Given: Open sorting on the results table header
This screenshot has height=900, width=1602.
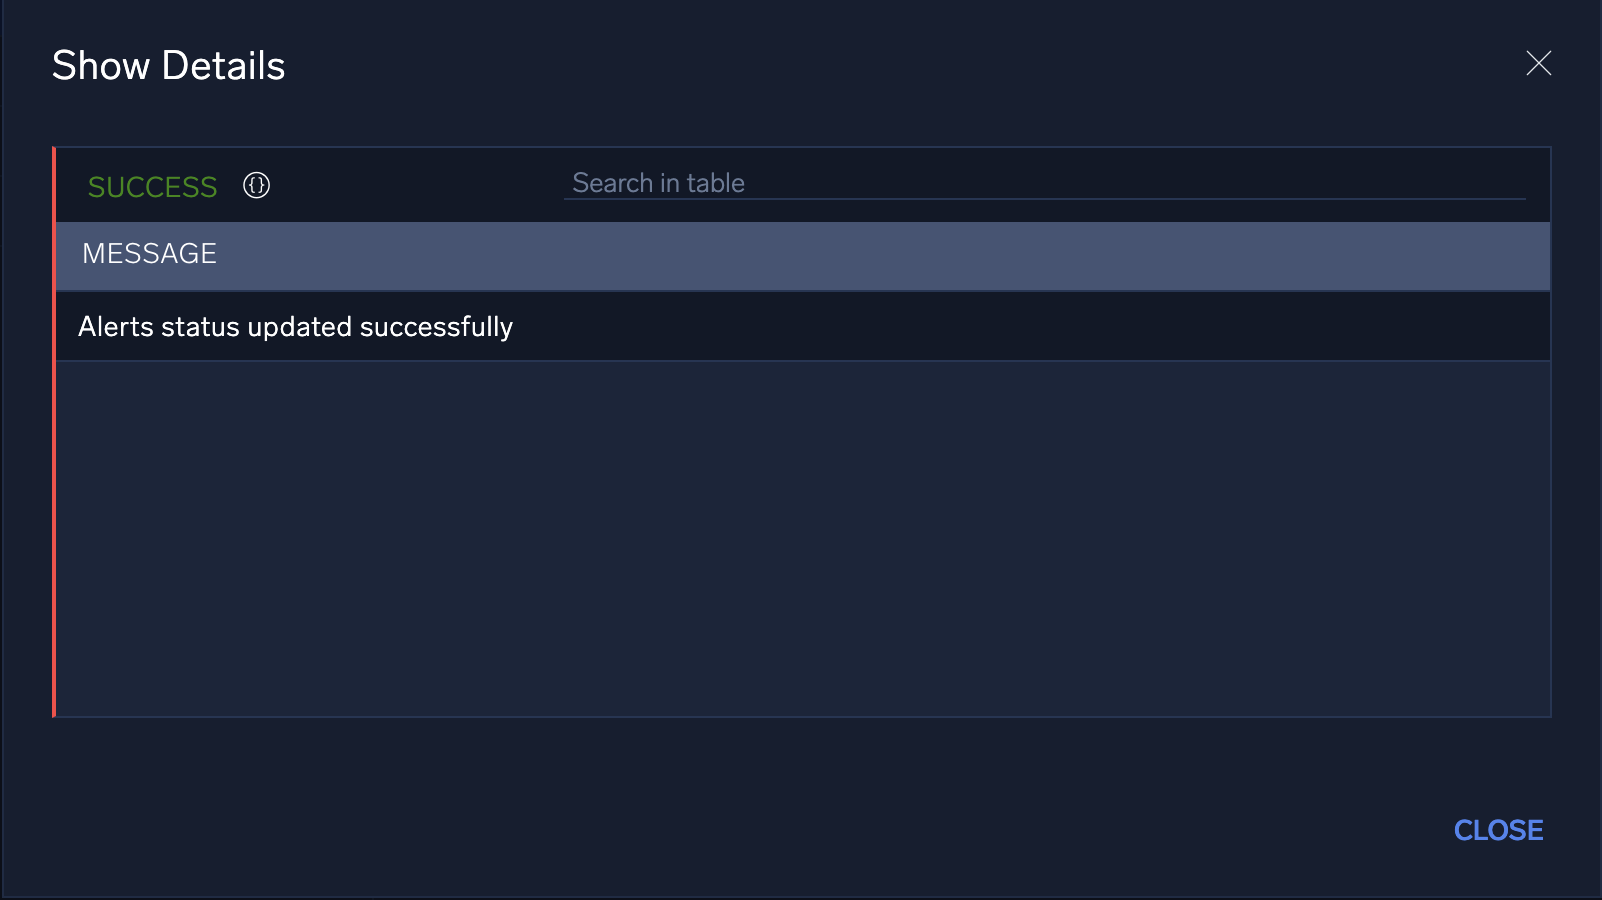Looking at the screenshot, I should click(149, 254).
